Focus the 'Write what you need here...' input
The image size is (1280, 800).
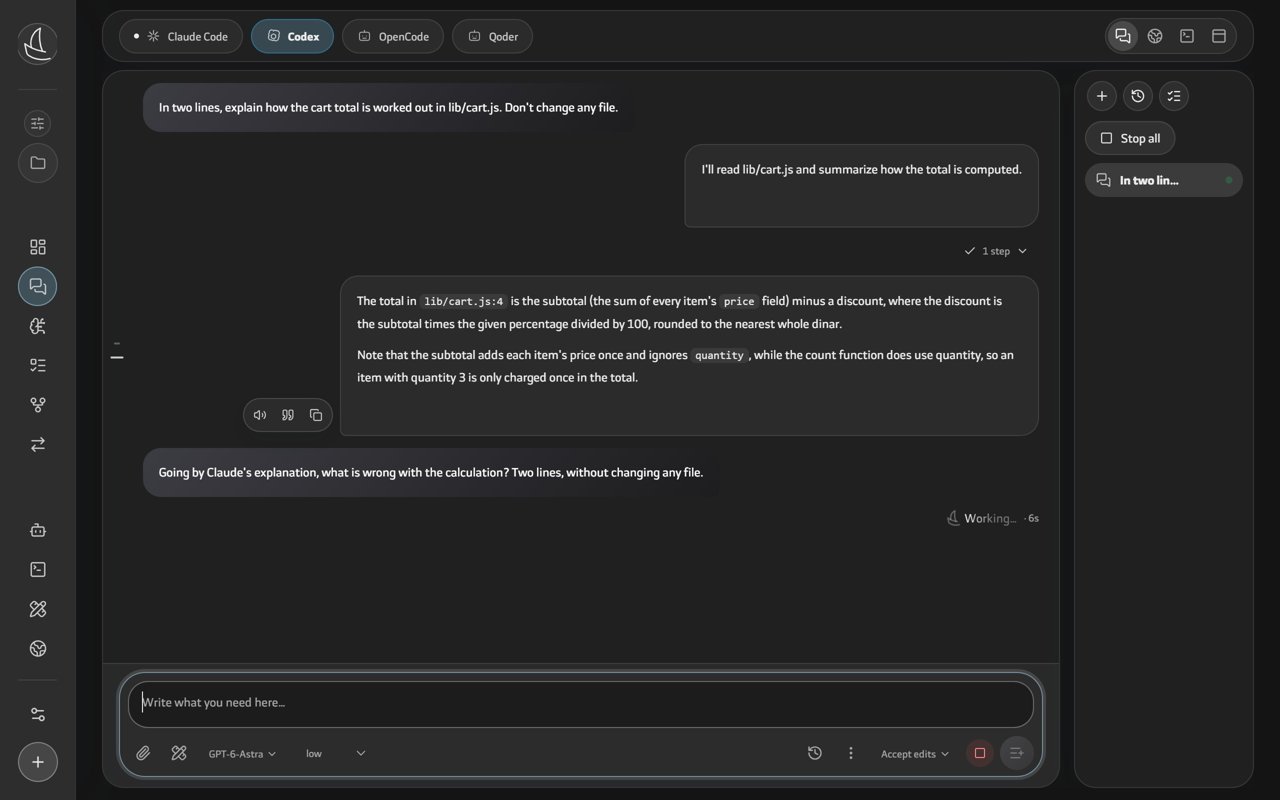(581, 704)
